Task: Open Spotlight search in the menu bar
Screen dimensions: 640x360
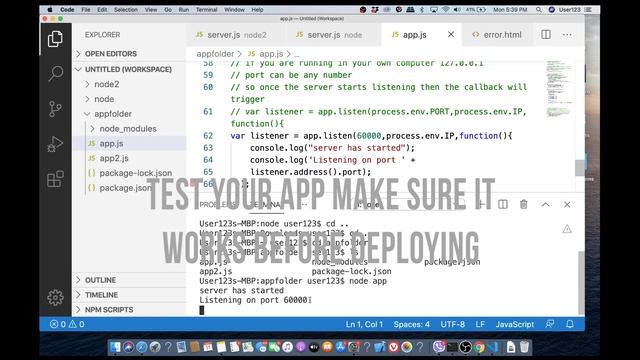Action: [539, 9]
